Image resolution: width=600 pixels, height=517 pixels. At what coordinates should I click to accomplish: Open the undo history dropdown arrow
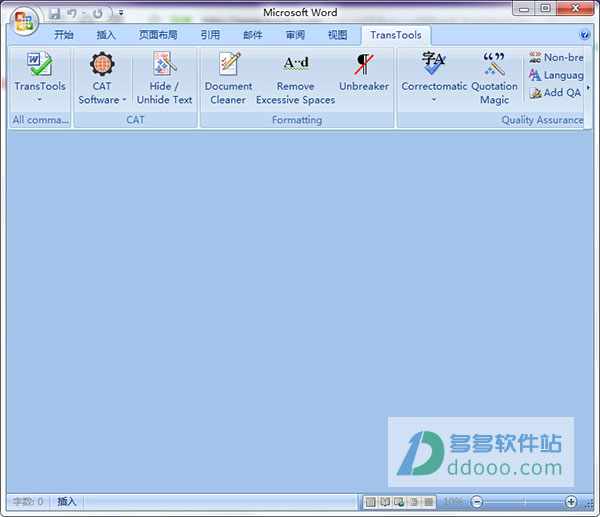pyautogui.click(x=83, y=14)
